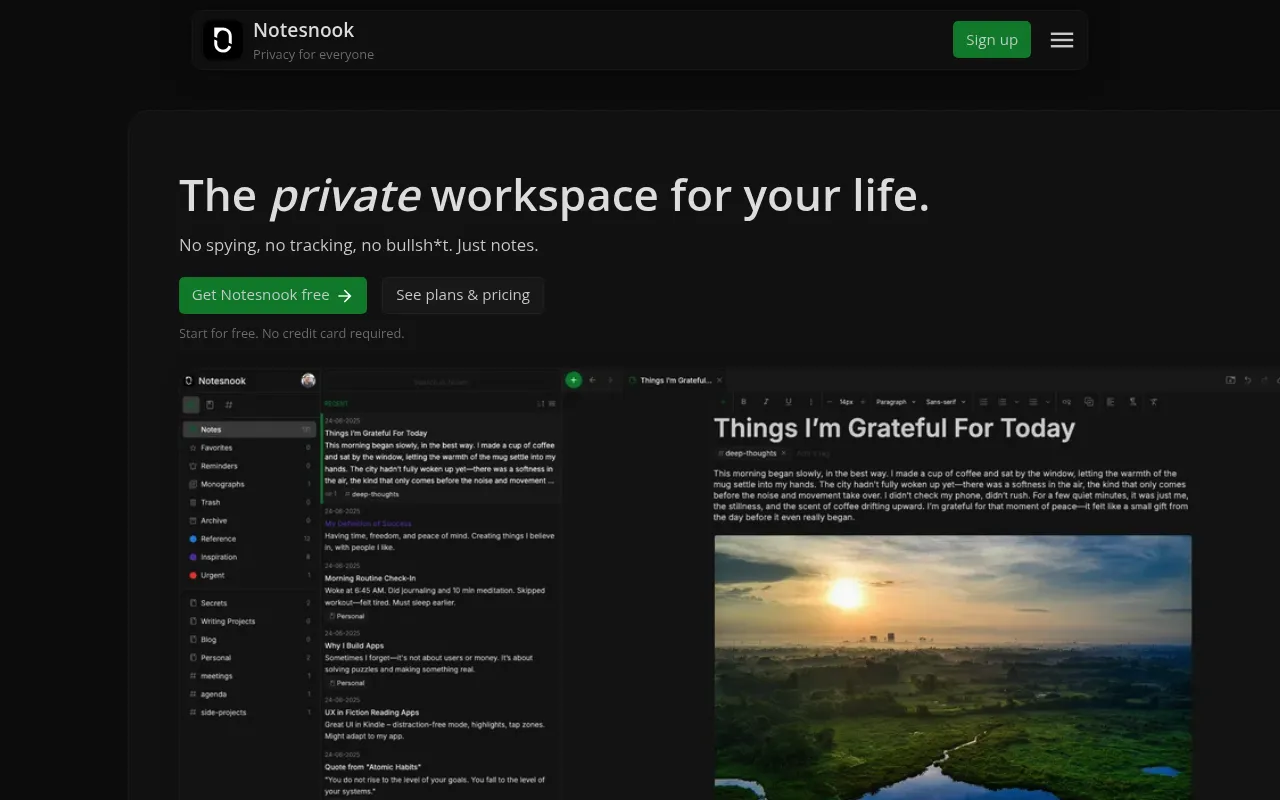Click the insert link icon in the toolbar
The width and height of the screenshot is (1280, 800).
point(1067,402)
